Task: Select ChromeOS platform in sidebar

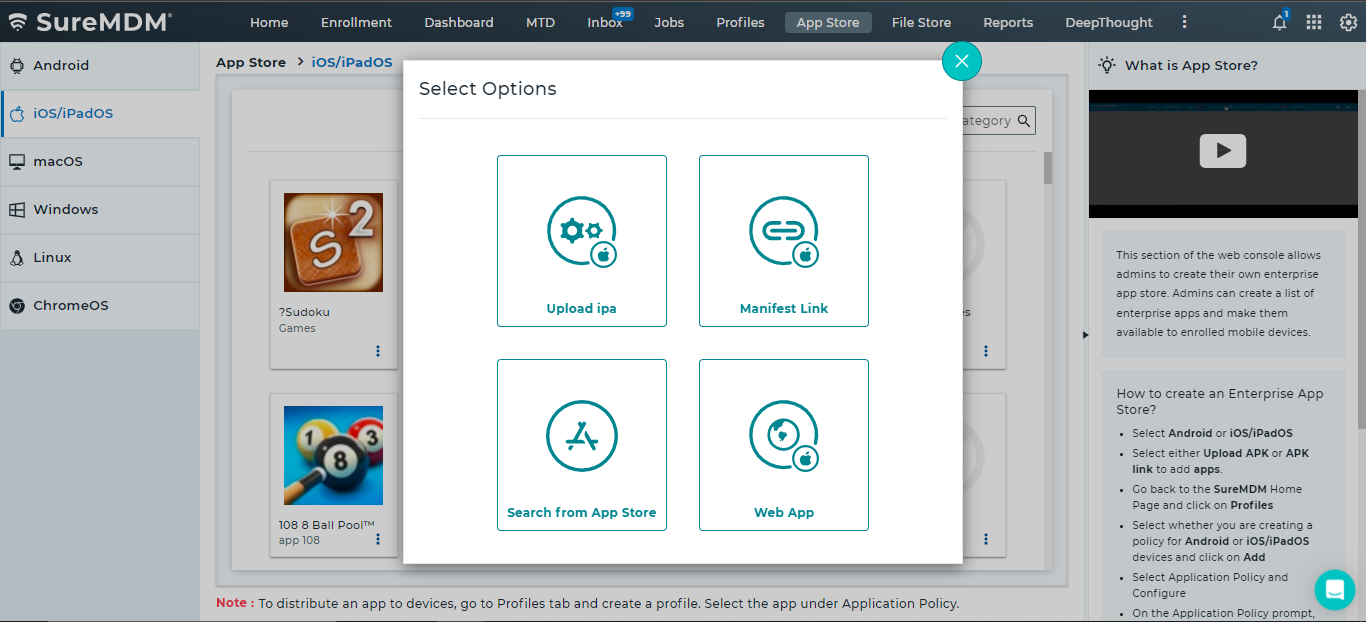Action: click(100, 305)
